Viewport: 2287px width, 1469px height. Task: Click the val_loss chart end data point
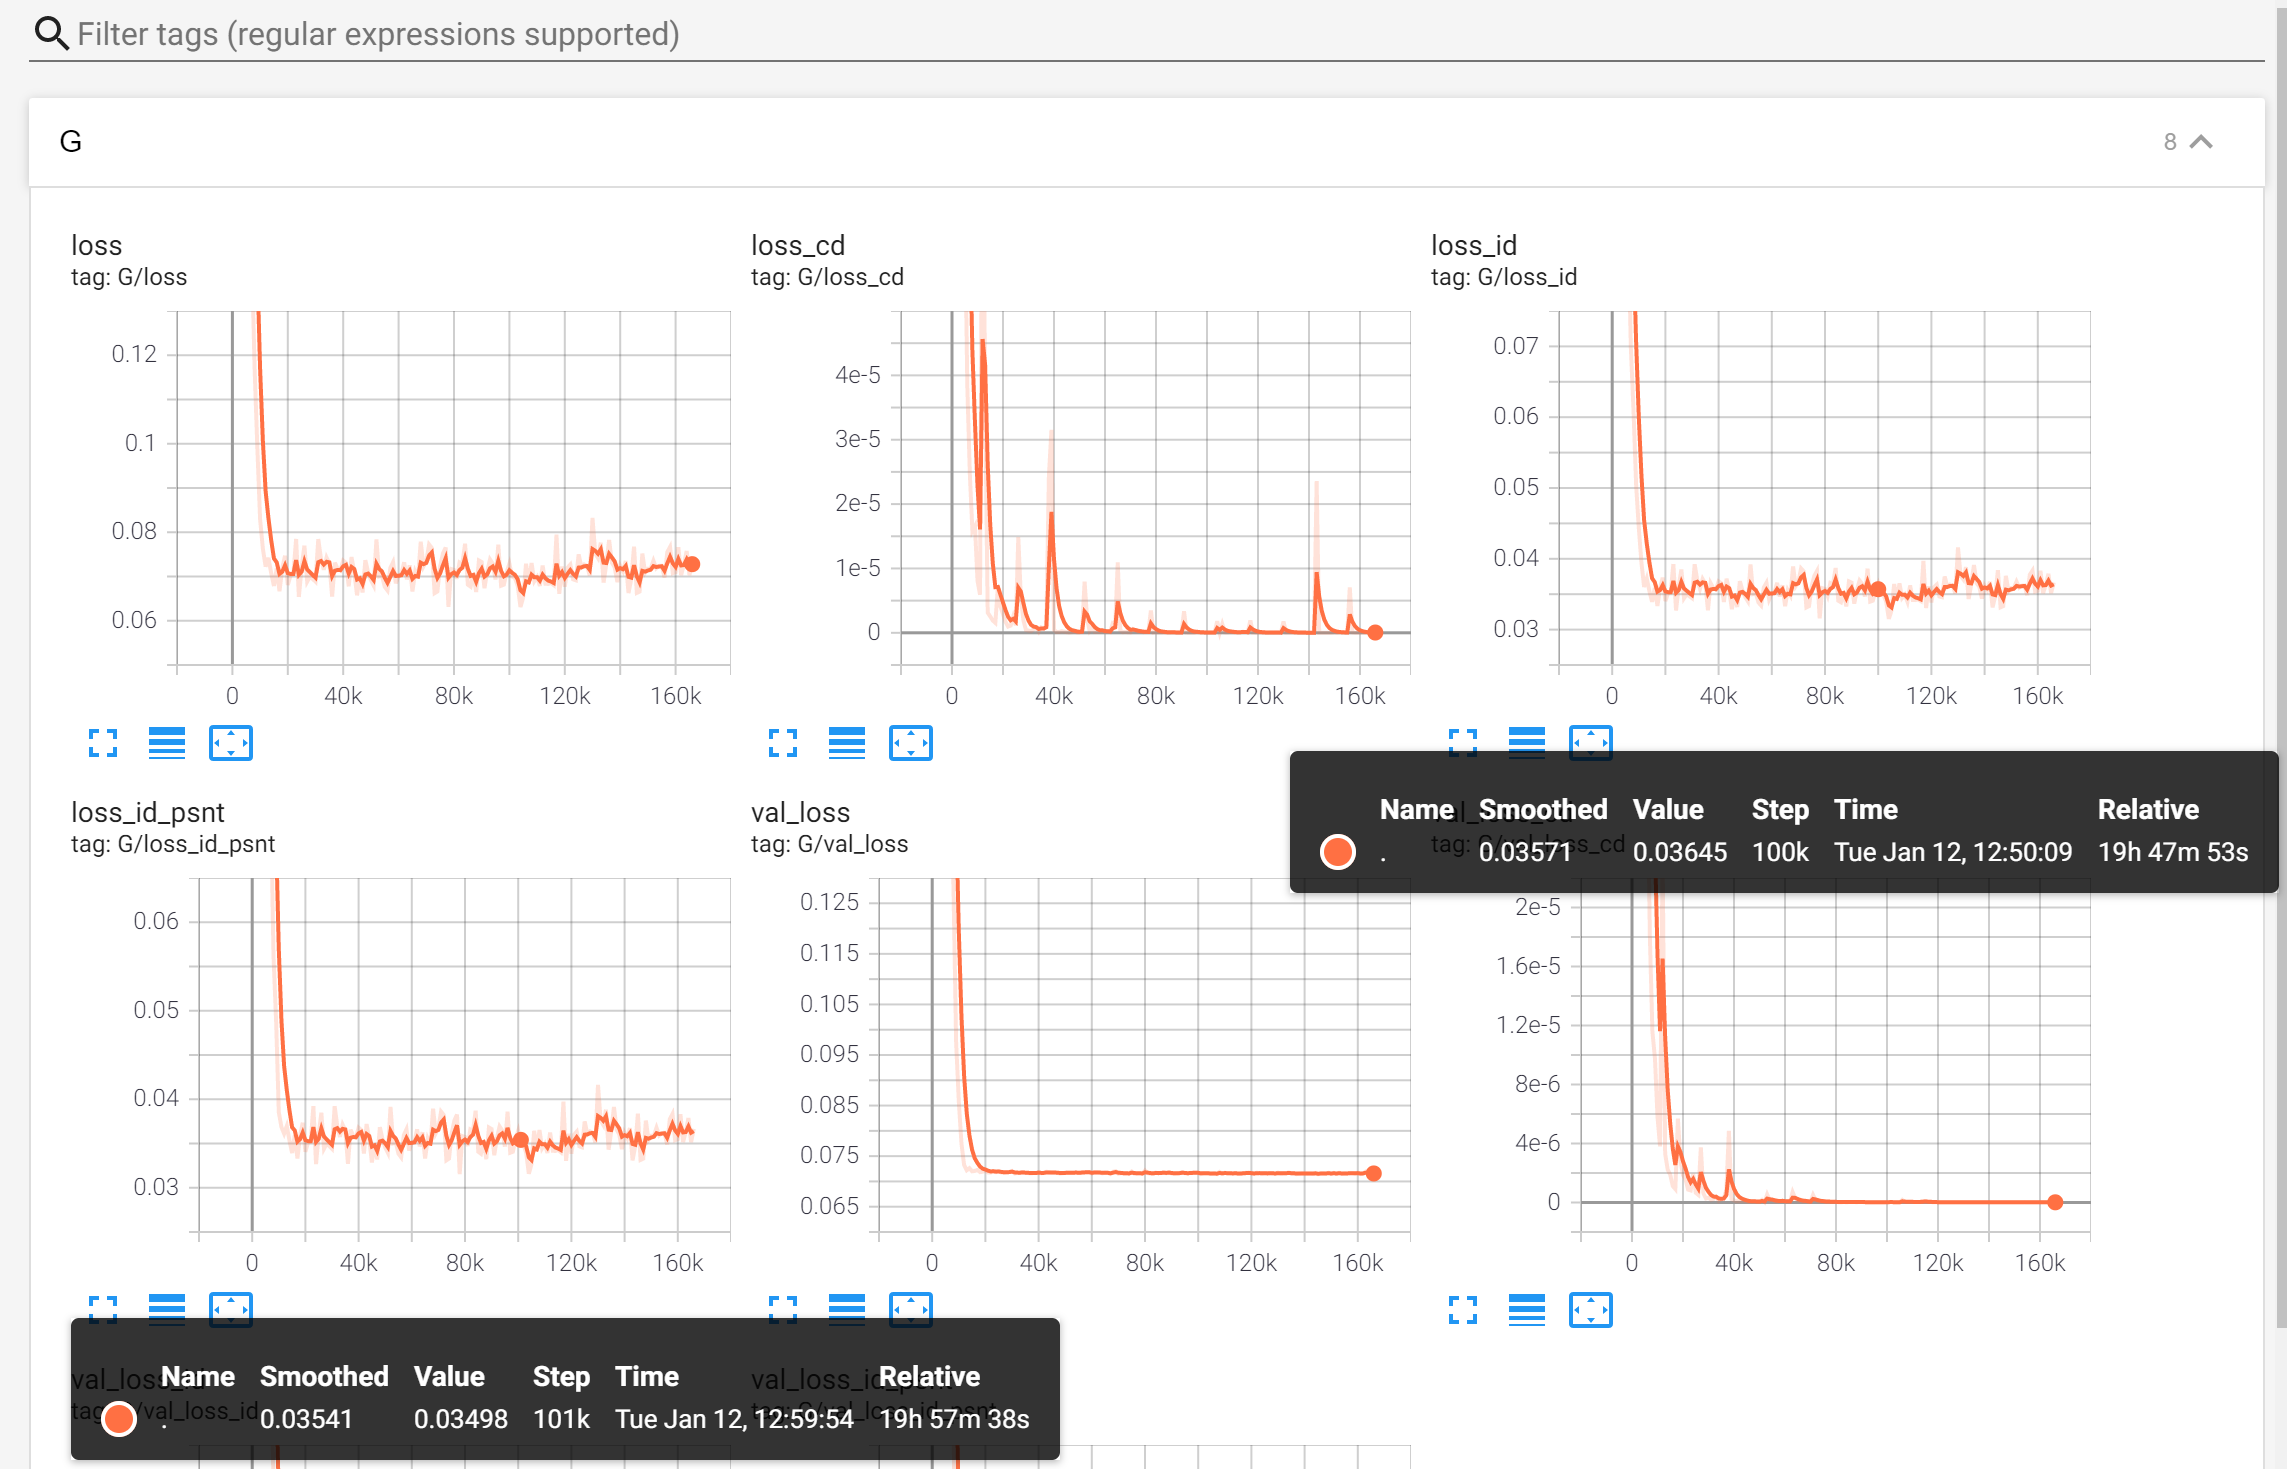[1373, 1173]
